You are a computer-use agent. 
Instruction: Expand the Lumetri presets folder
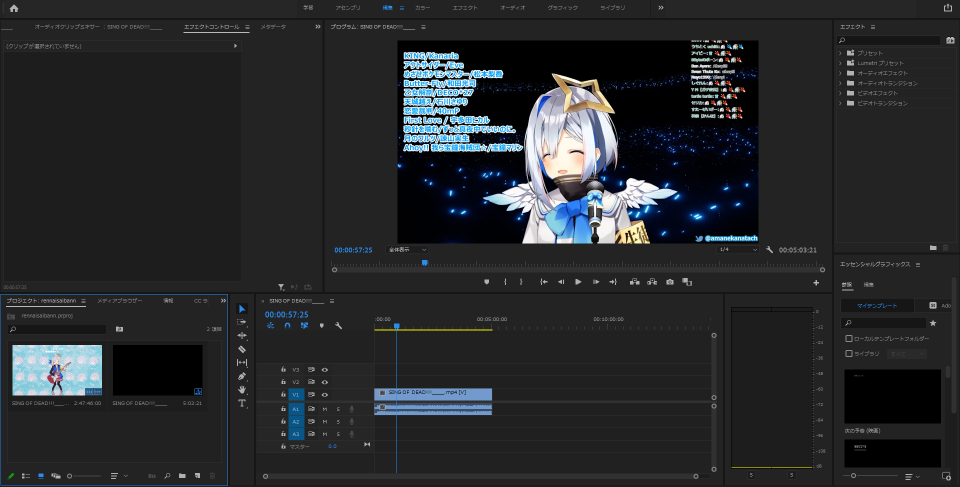tap(840, 63)
